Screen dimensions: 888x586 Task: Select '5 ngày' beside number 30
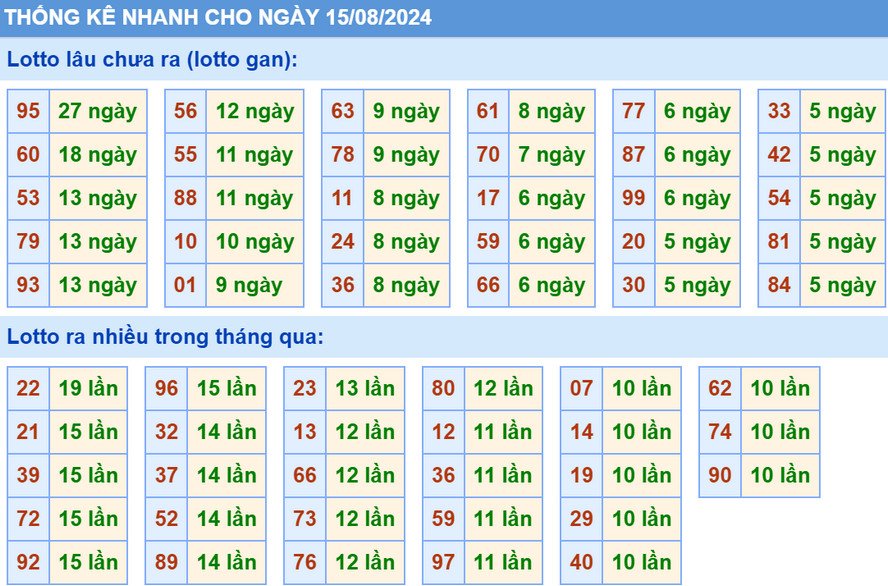697,285
